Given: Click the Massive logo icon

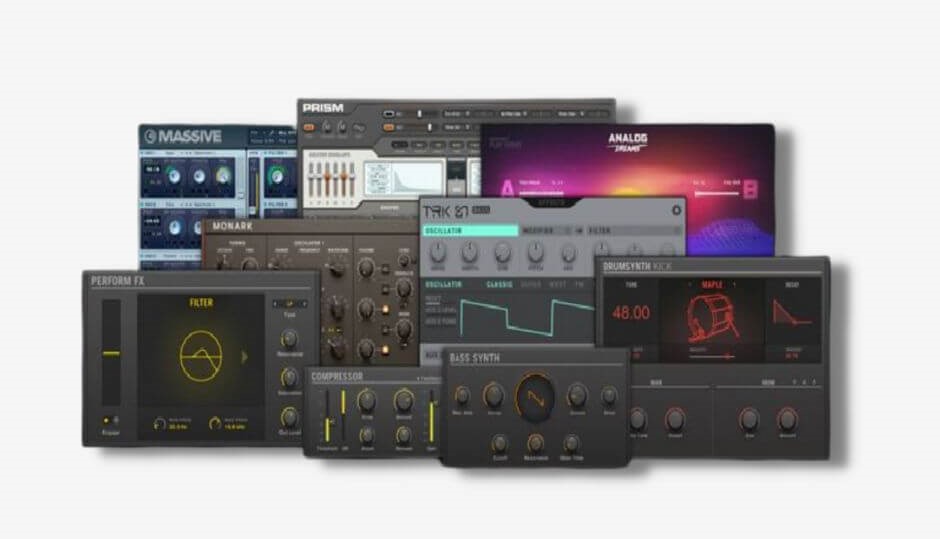Looking at the screenshot, I should [x=150, y=137].
